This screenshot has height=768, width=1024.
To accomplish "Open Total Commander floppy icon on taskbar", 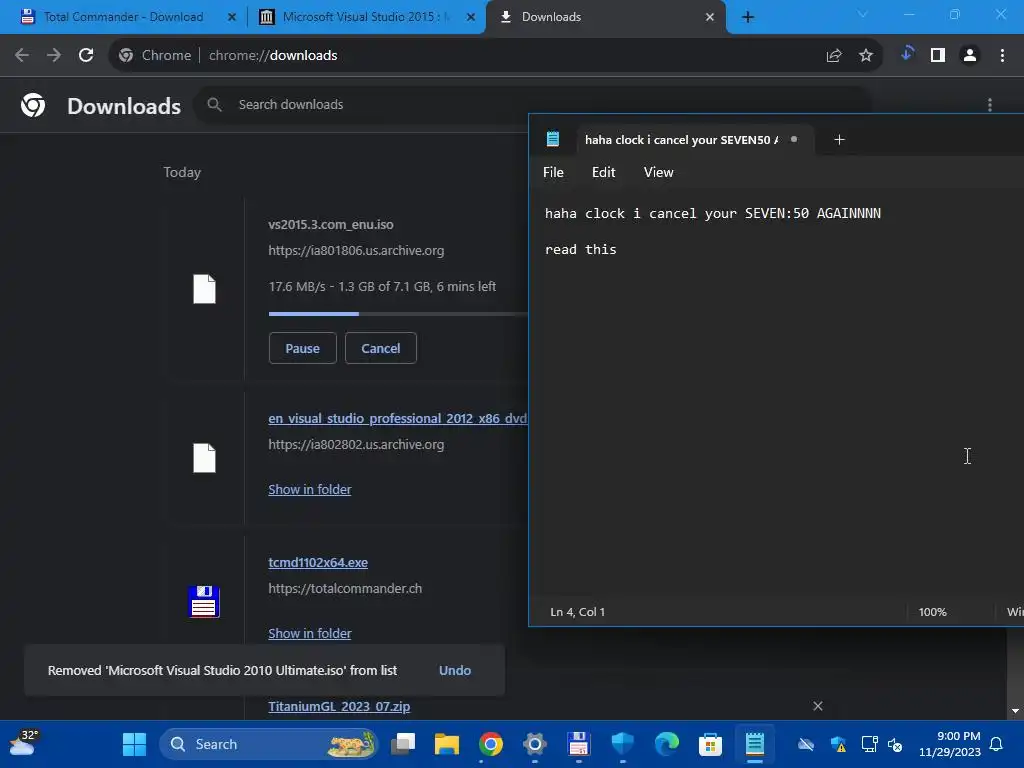I will point(579,744).
